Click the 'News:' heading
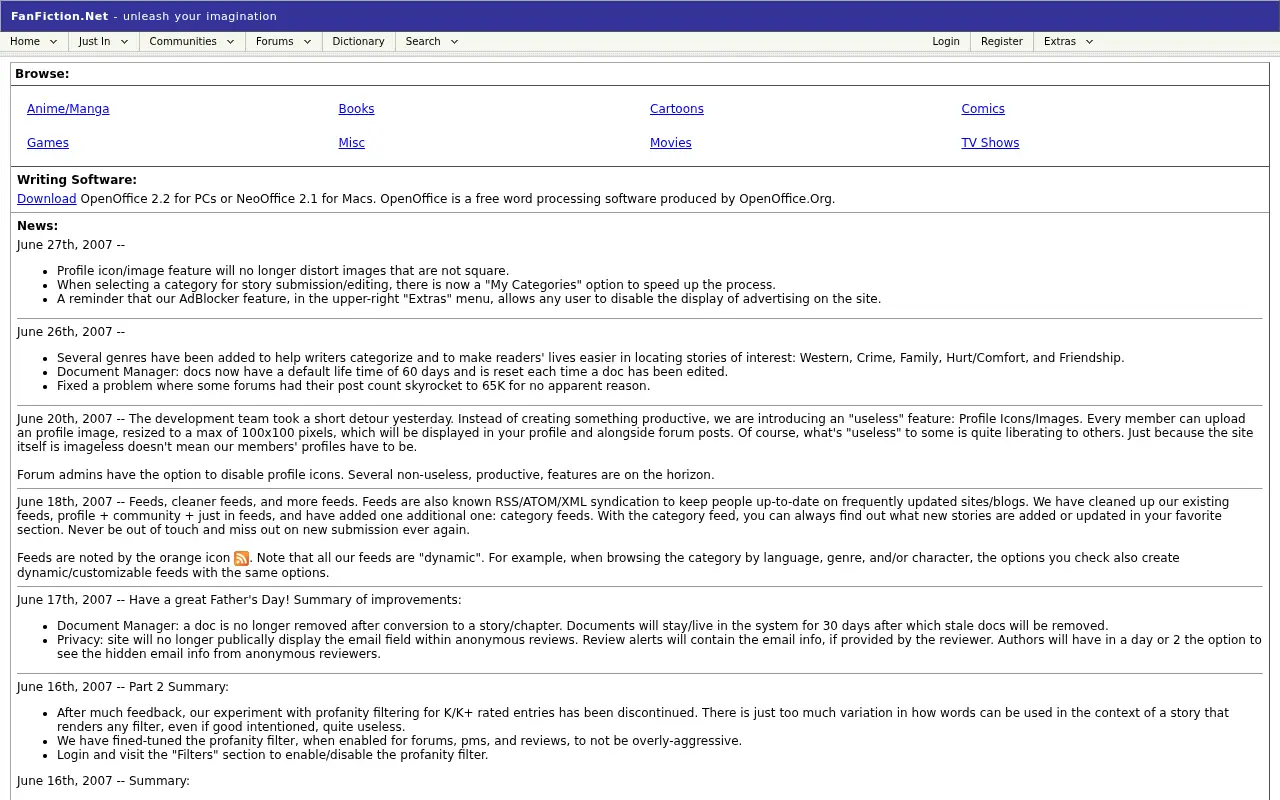The width and height of the screenshot is (1280, 800). coord(37,226)
